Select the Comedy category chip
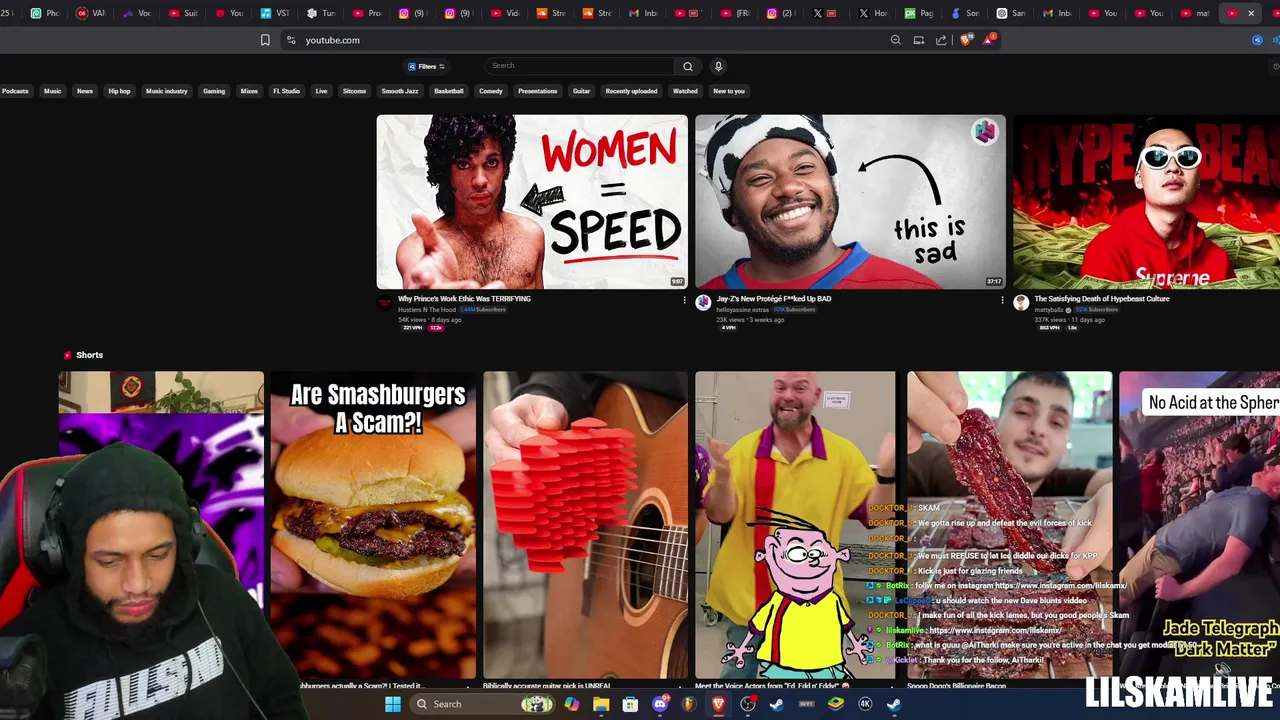Viewport: 1280px width, 720px height. pos(491,91)
